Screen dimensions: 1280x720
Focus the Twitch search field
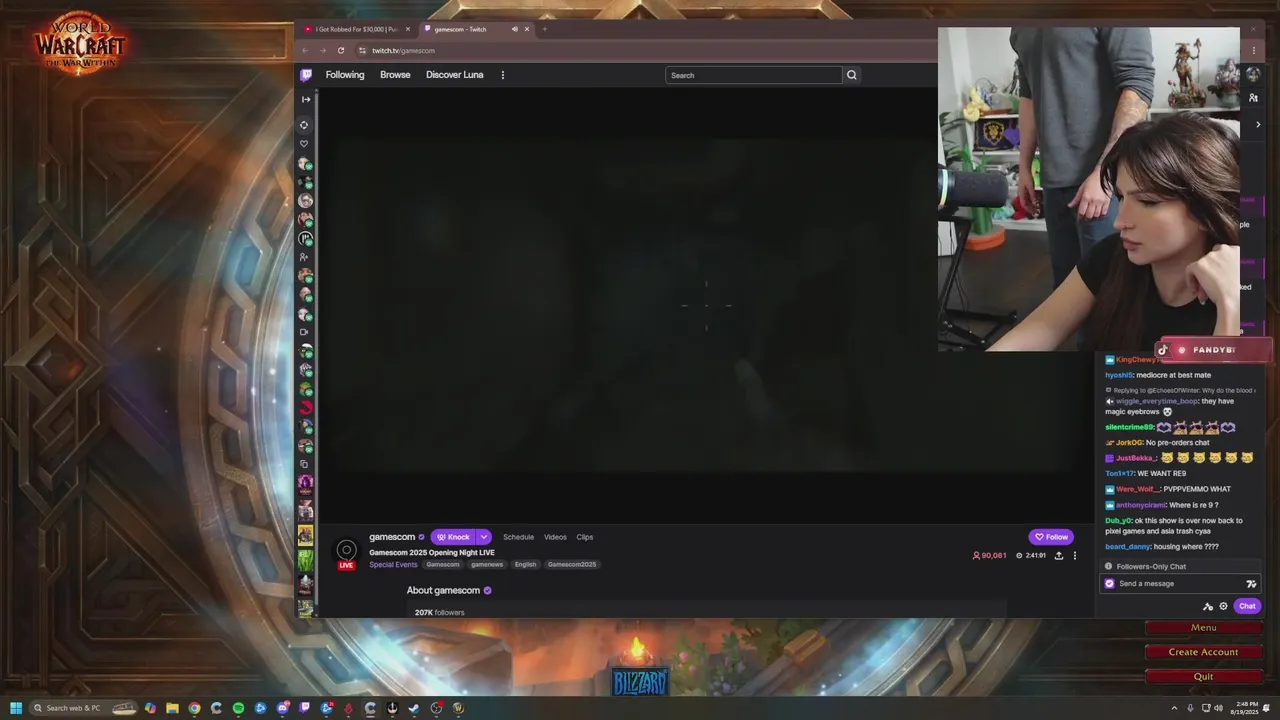[x=754, y=75]
